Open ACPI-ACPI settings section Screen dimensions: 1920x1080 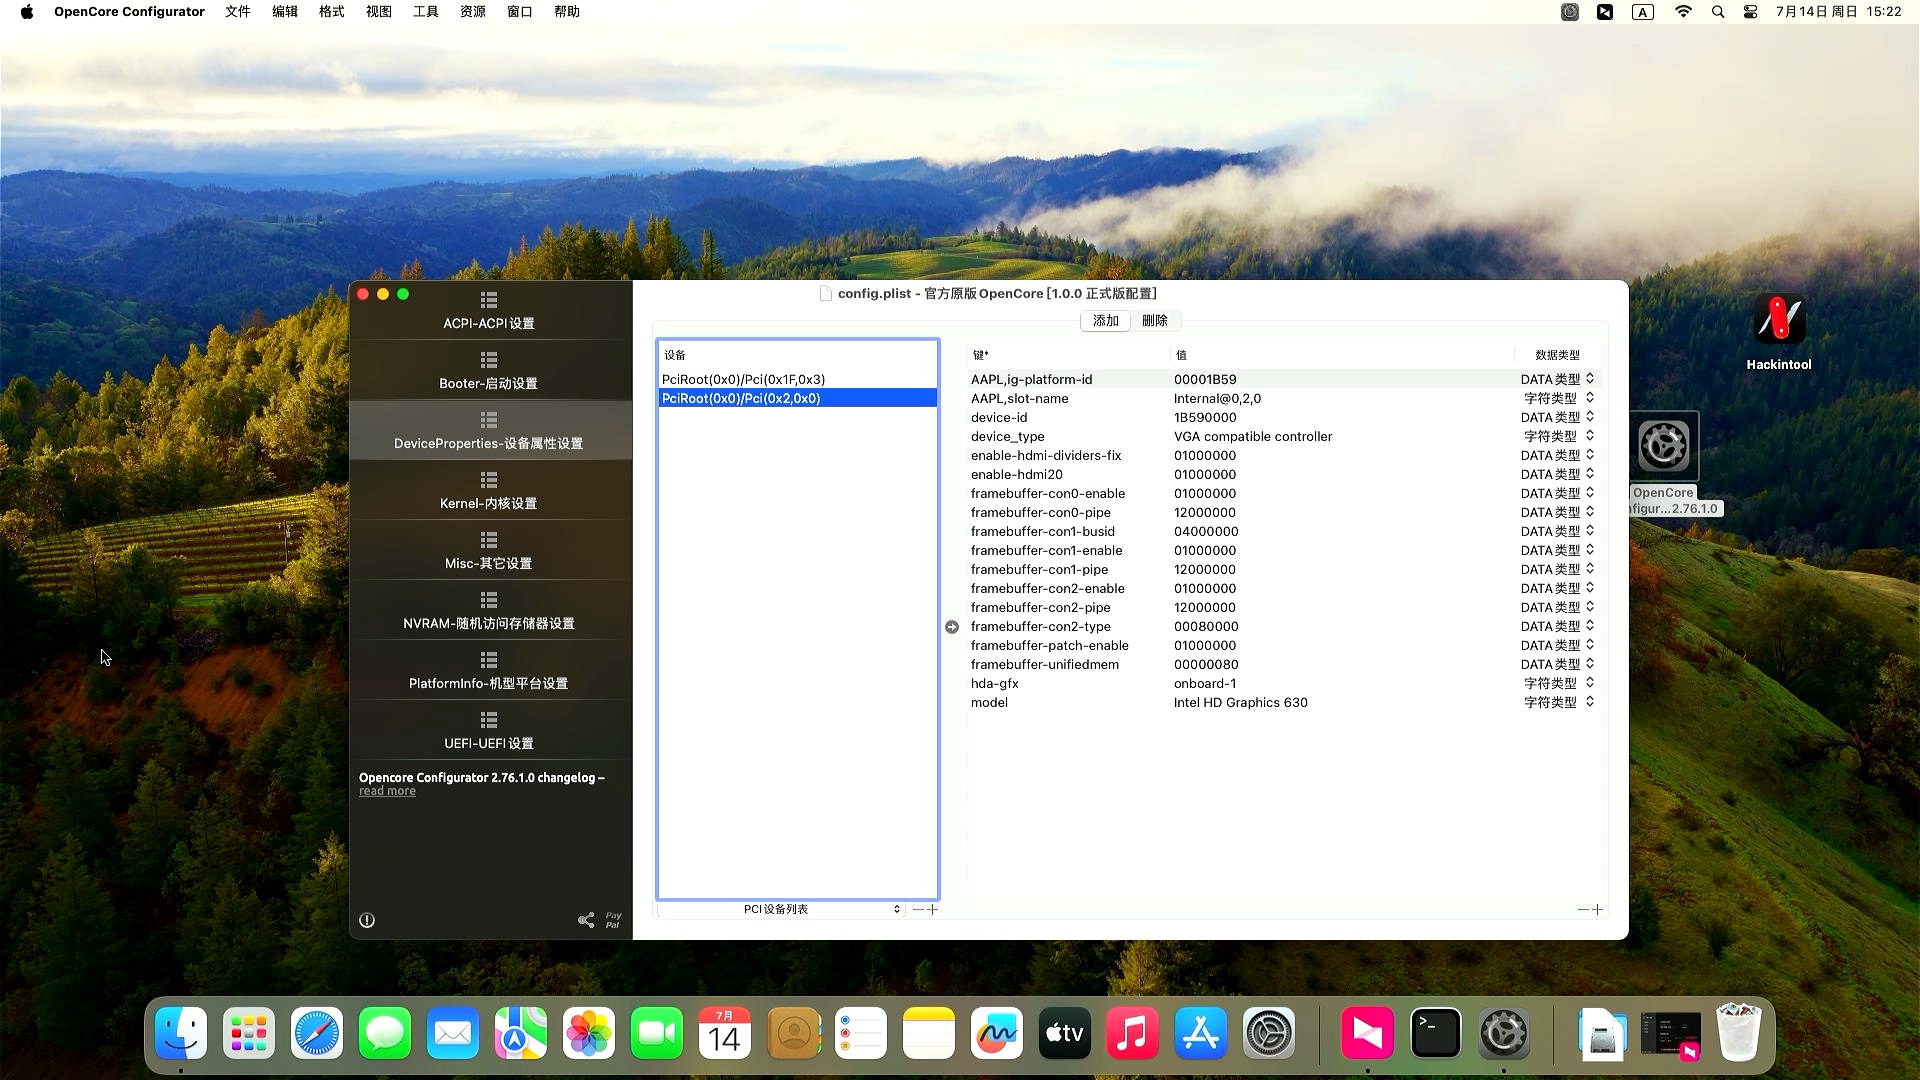[x=489, y=311]
